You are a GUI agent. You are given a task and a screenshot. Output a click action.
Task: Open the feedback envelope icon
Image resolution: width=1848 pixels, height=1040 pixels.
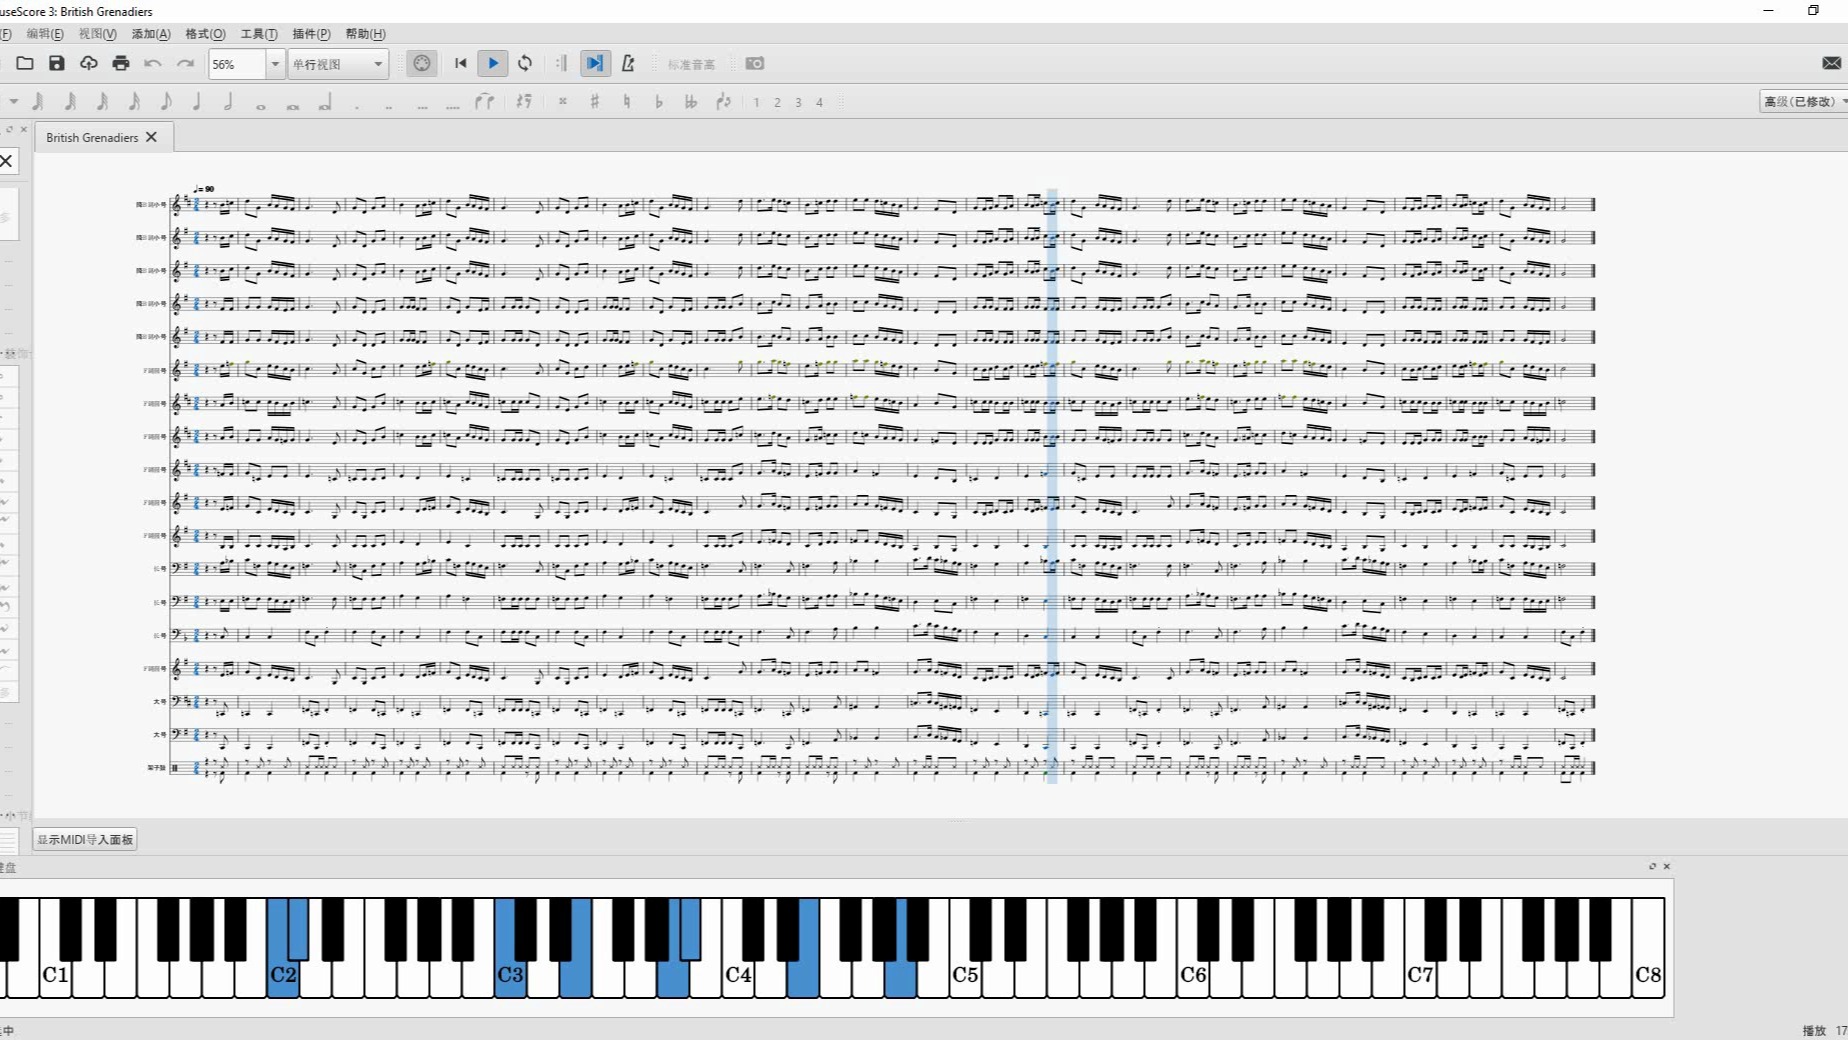pos(1831,63)
